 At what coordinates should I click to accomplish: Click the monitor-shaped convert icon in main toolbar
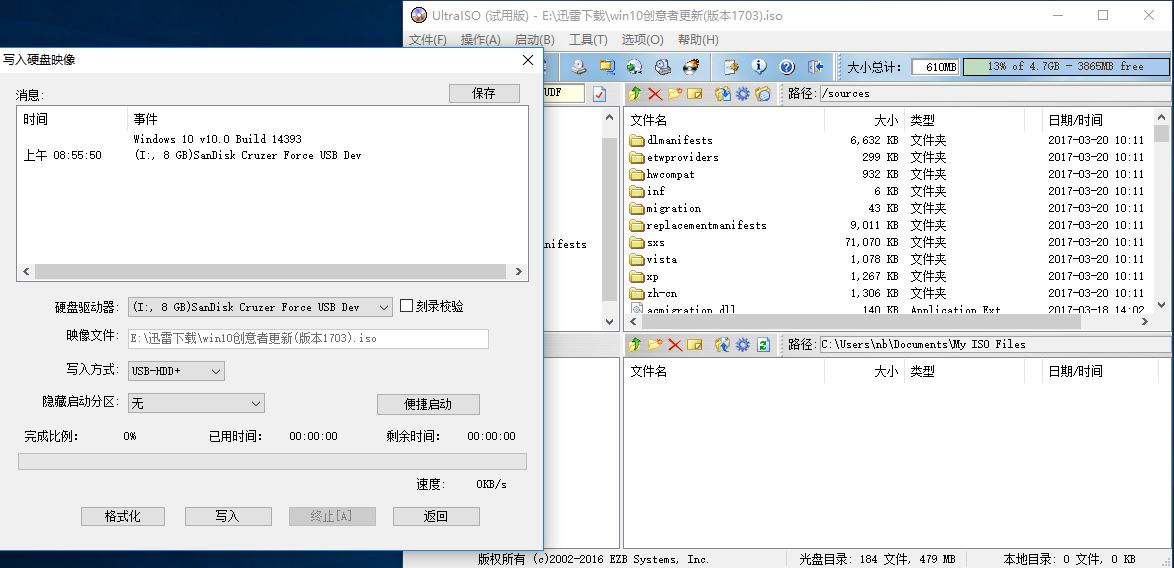[606, 67]
